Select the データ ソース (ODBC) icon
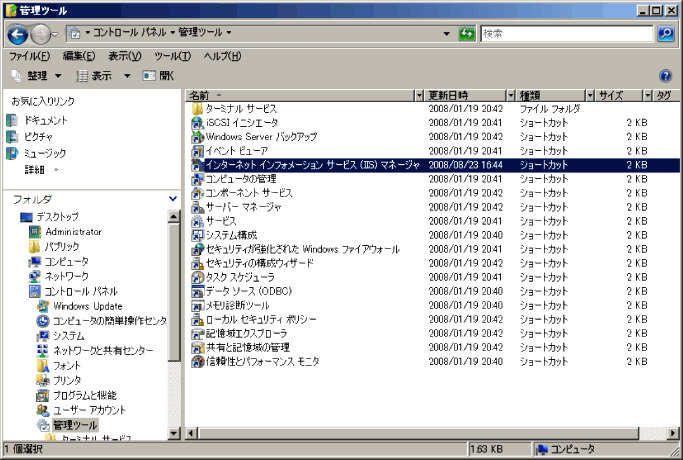 pyautogui.click(x=197, y=291)
